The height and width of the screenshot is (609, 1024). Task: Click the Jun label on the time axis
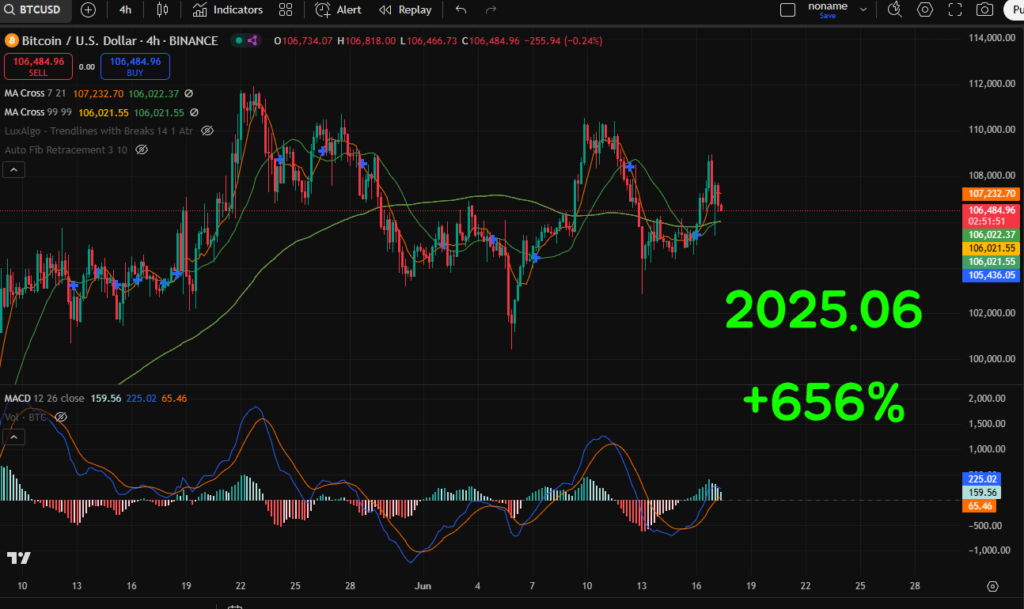(423, 586)
